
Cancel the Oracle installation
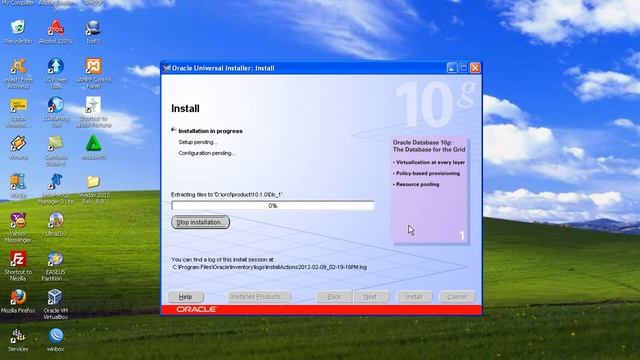point(457,297)
